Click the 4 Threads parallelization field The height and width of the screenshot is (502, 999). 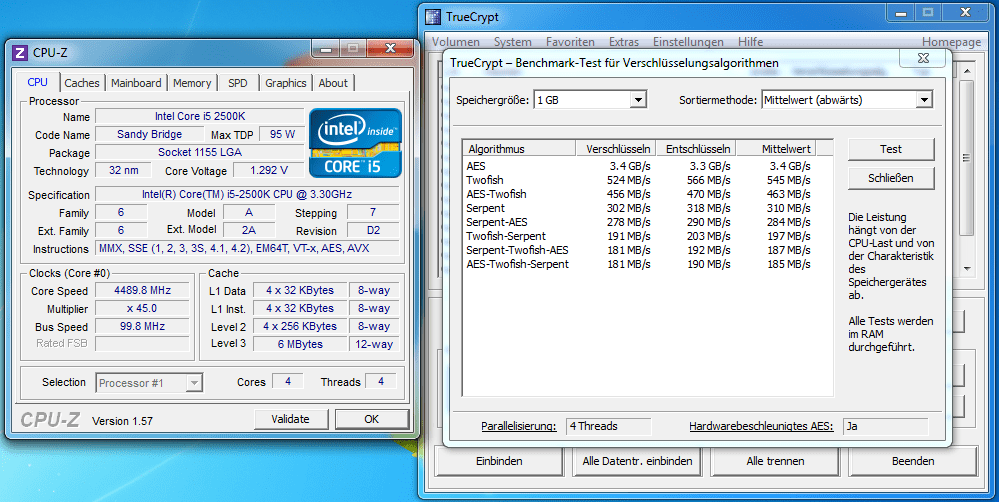[608, 426]
